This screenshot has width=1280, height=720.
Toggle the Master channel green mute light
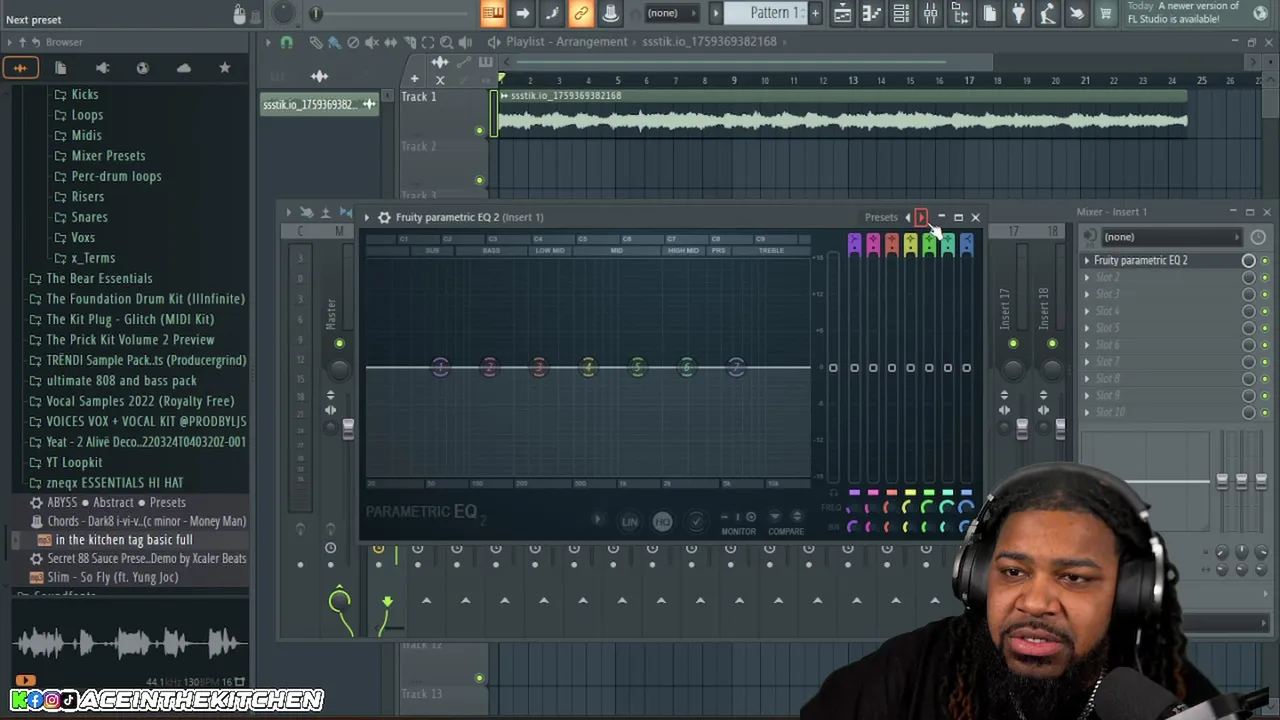339,344
